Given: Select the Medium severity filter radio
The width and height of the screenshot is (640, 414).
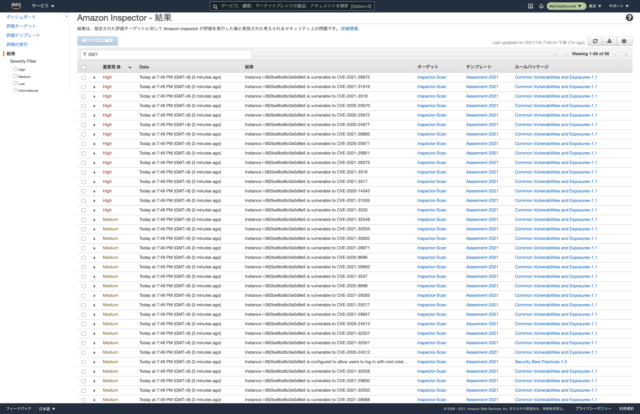Looking at the screenshot, I should [x=15, y=76].
